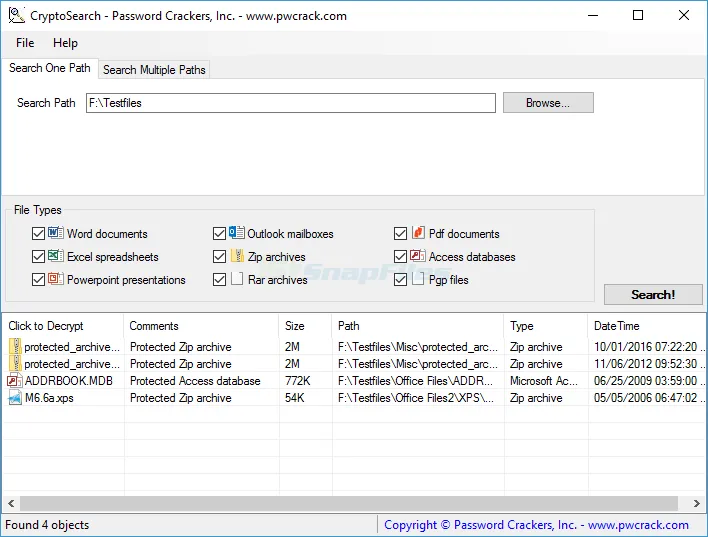708x537 pixels.
Task: Click the Zip archives file type icon
Action: coord(237,256)
